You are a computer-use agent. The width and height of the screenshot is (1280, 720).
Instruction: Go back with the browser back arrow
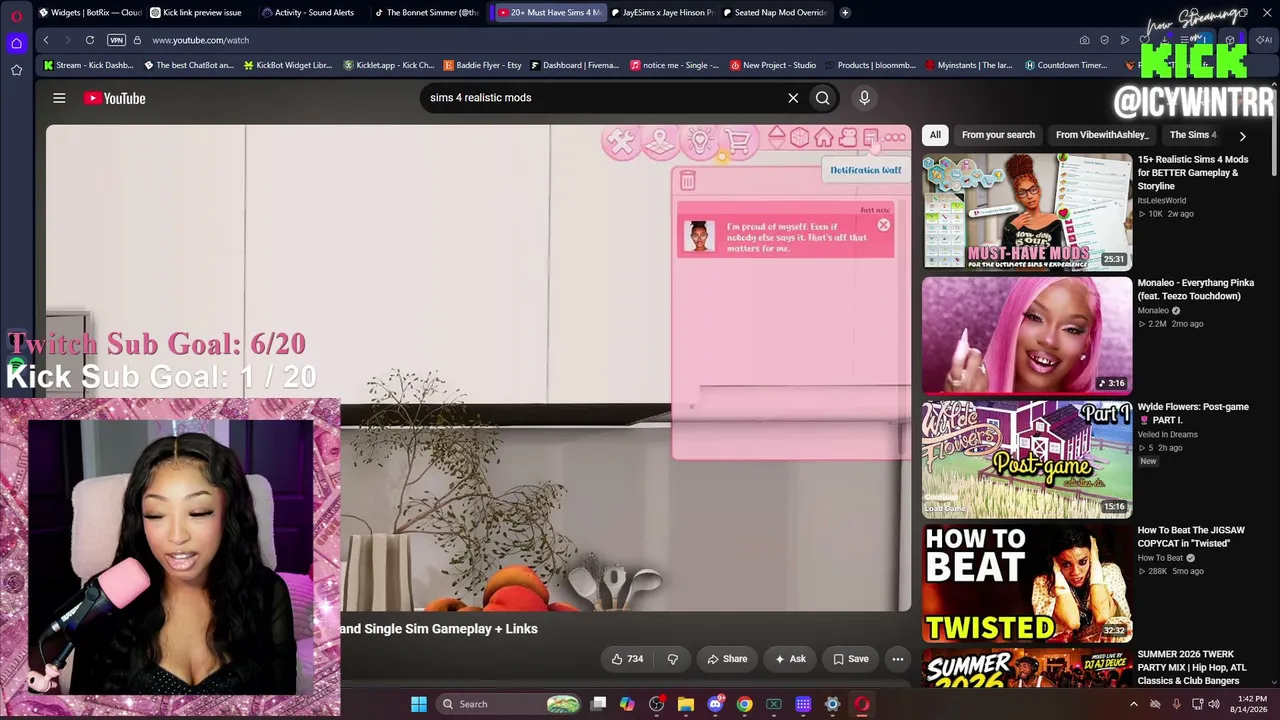46,40
